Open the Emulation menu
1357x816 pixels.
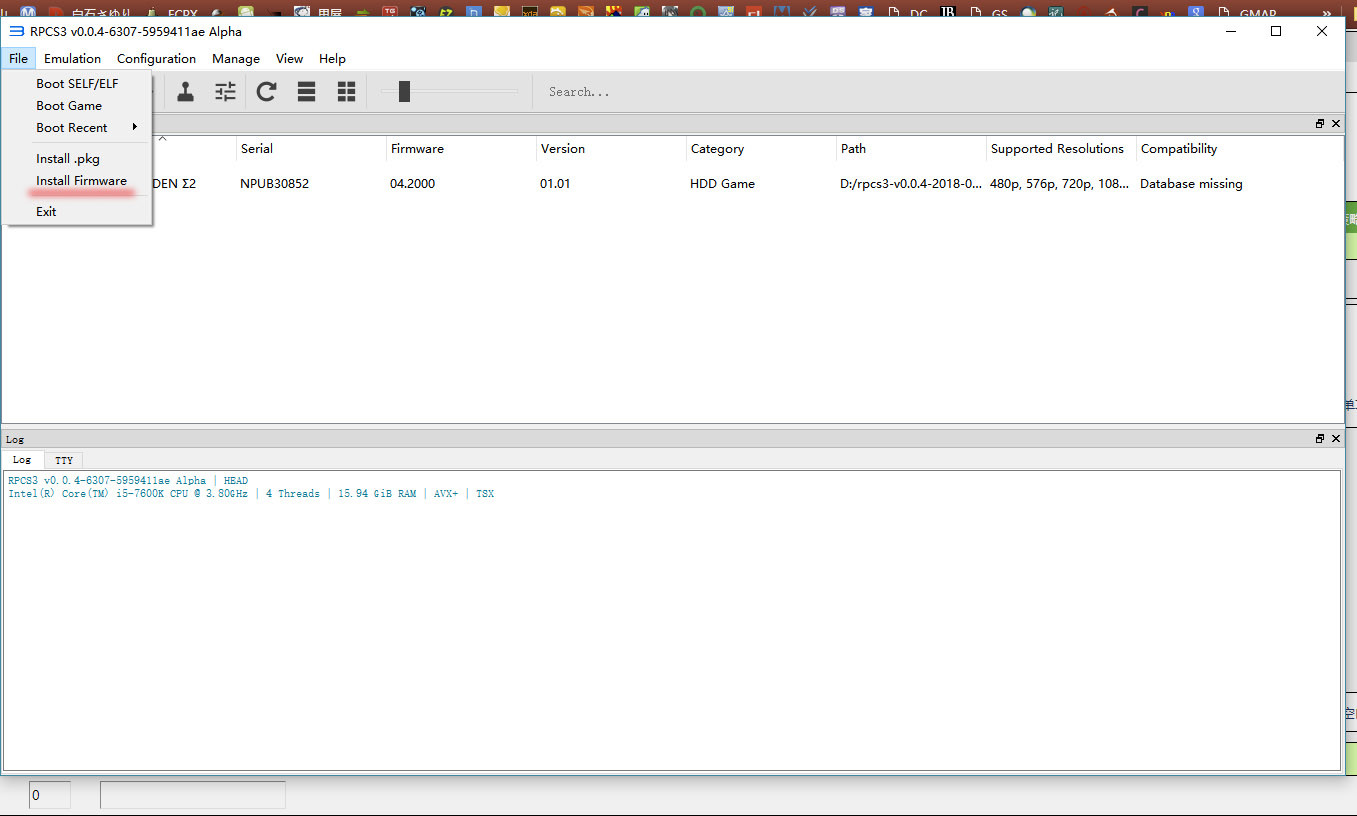[x=72, y=59]
